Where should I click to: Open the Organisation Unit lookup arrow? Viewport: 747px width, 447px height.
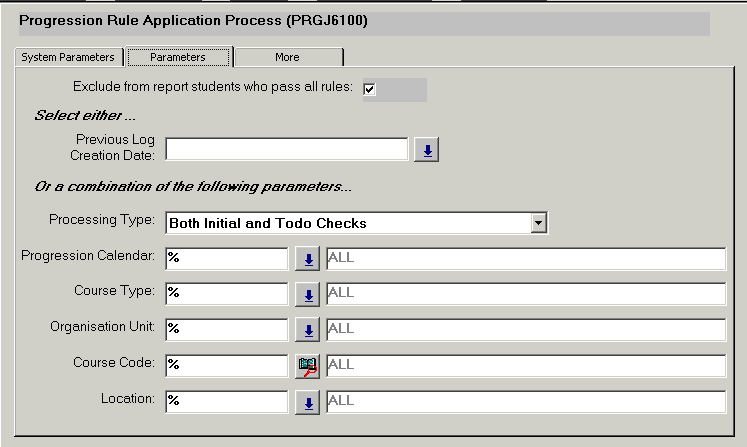point(308,330)
